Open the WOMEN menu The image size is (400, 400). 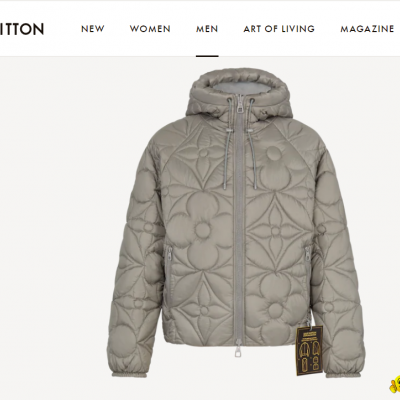pyautogui.click(x=150, y=29)
